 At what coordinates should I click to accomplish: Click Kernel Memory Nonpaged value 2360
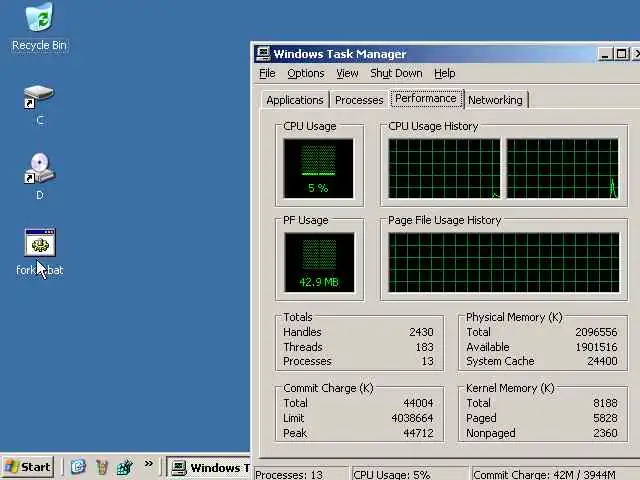pyautogui.click(x=605, y=433)
